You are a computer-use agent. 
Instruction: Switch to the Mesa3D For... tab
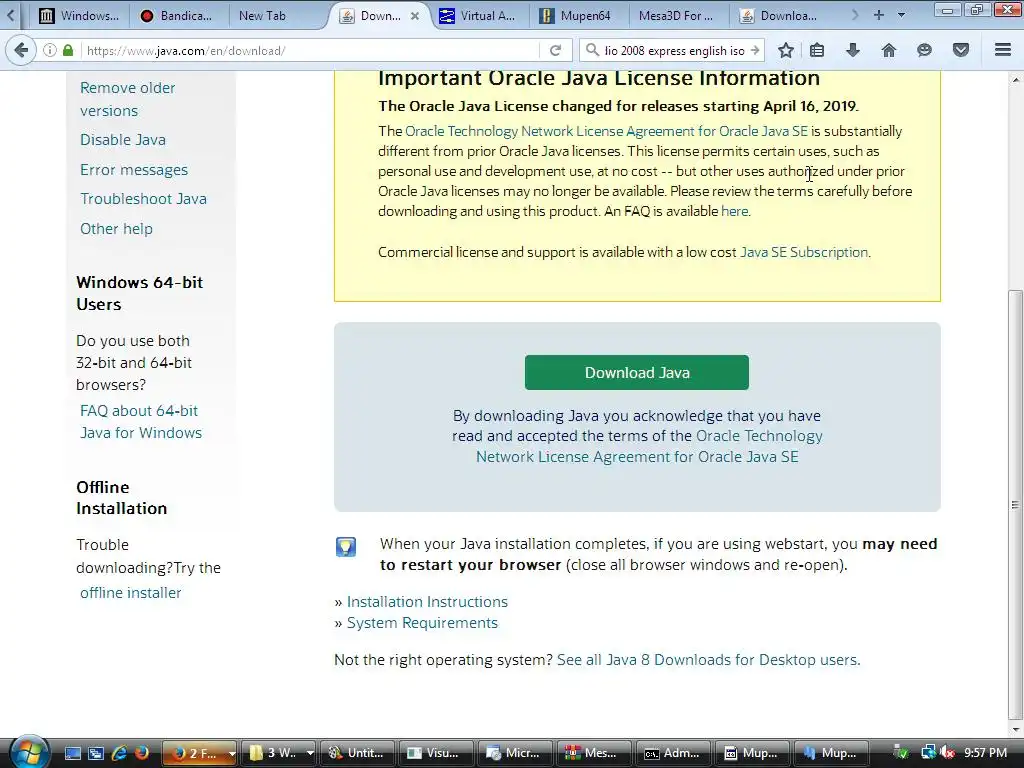[677, 16]
